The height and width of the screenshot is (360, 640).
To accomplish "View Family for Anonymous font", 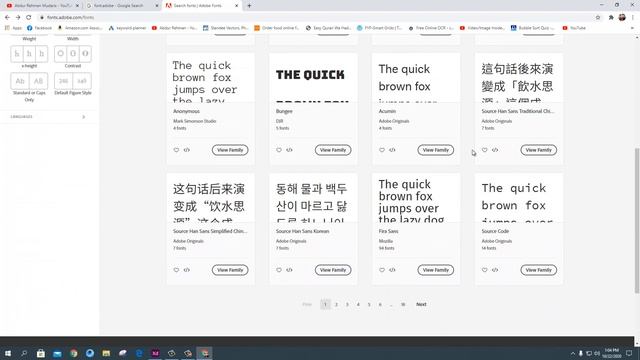I will click(230, 150).
